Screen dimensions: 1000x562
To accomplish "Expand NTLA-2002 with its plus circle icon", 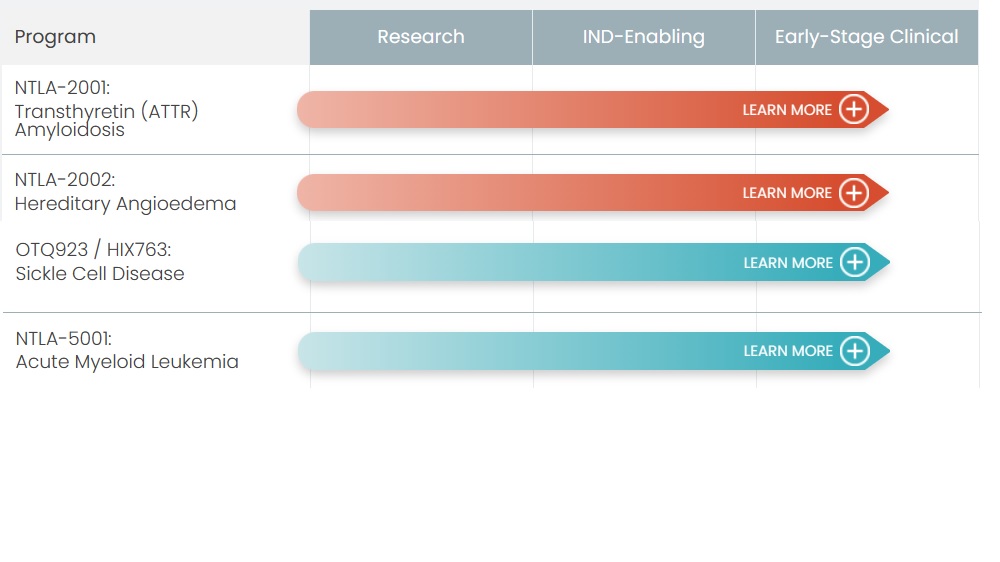I will (853, 193).
